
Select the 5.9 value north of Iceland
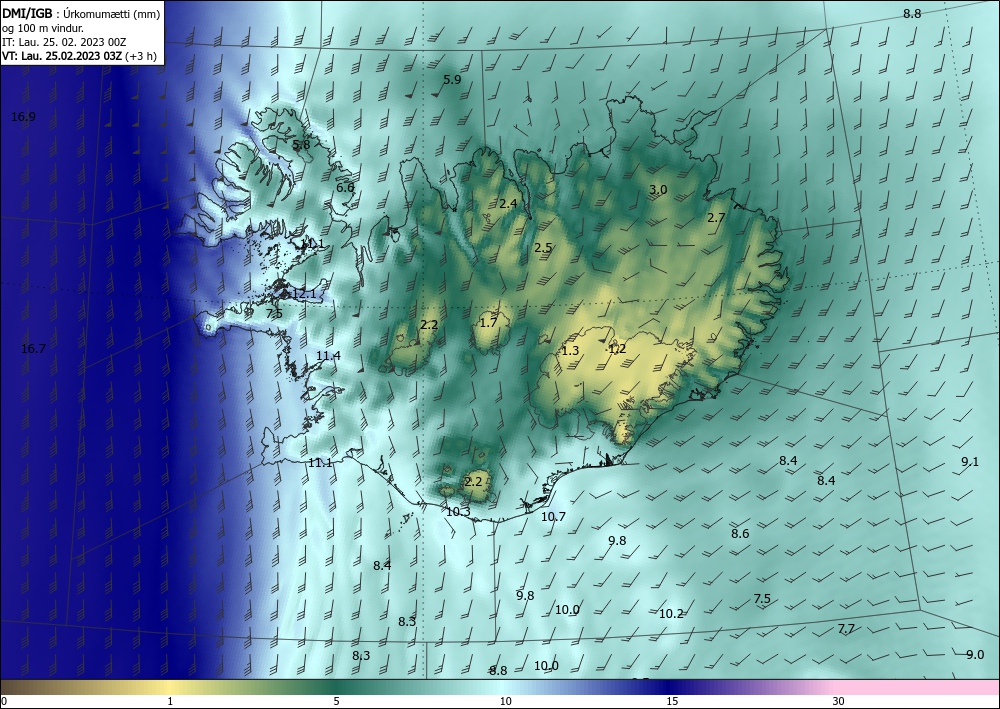click(452, 80)
